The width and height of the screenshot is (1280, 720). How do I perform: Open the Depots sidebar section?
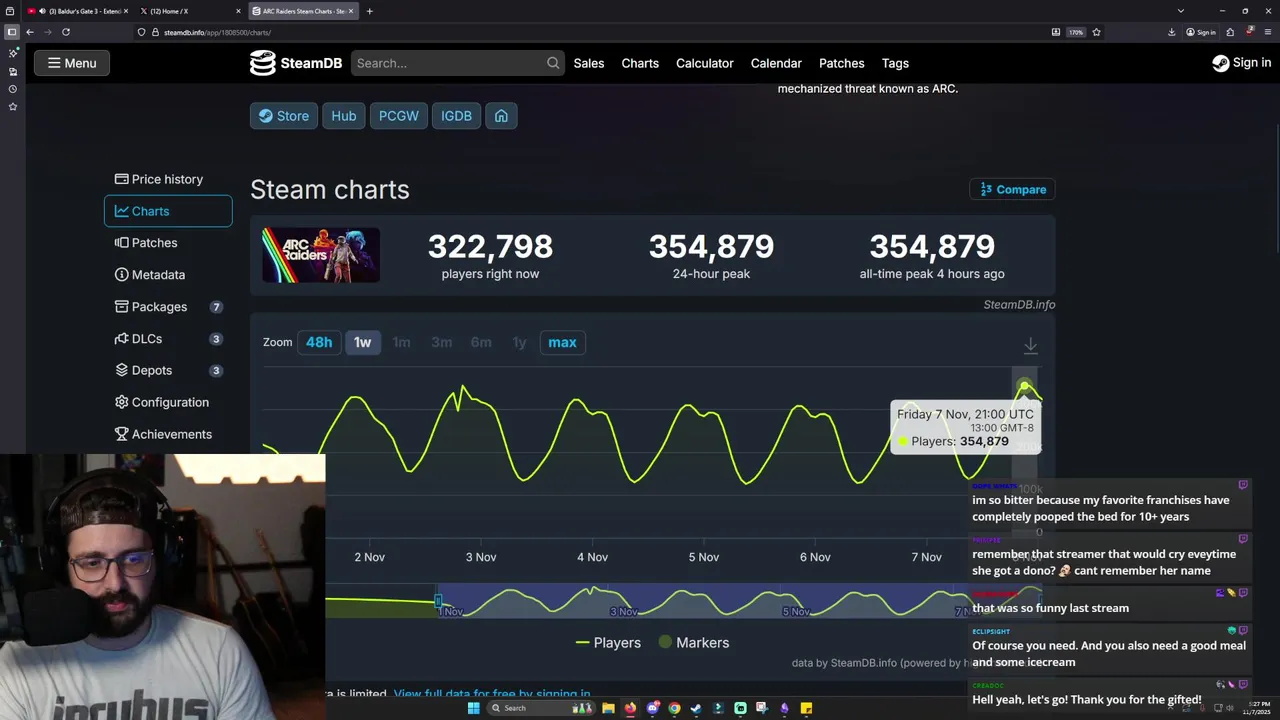pyautogui.click(x=168, y=370)
